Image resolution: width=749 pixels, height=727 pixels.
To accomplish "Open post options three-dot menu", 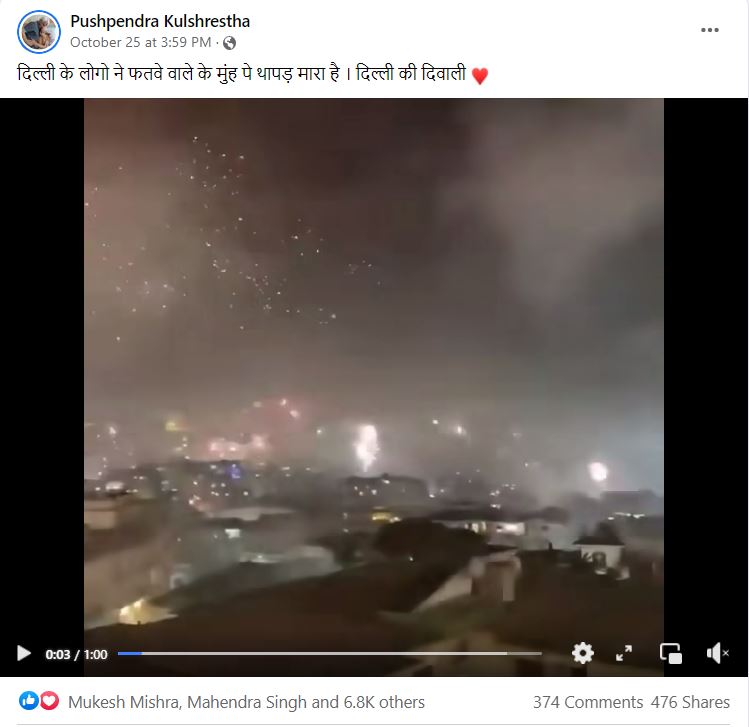I will pos(709,30).
